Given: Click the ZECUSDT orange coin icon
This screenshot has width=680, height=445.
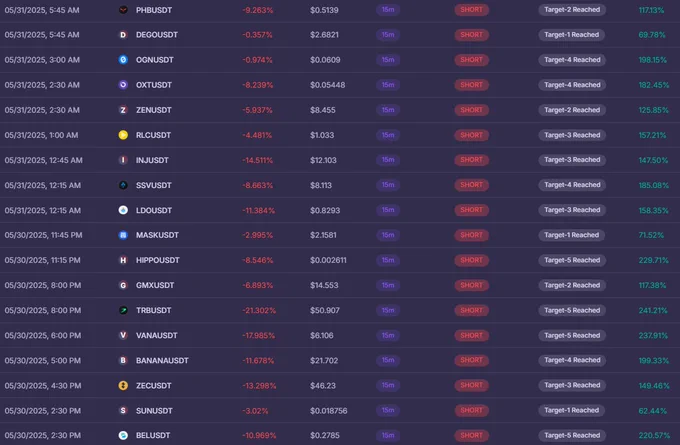Looking at the screenshot, I should click(x=123, y=386).
